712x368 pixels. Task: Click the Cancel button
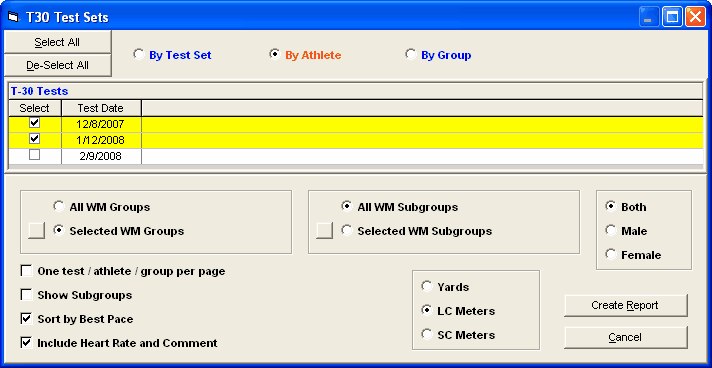tap(626, 338)
